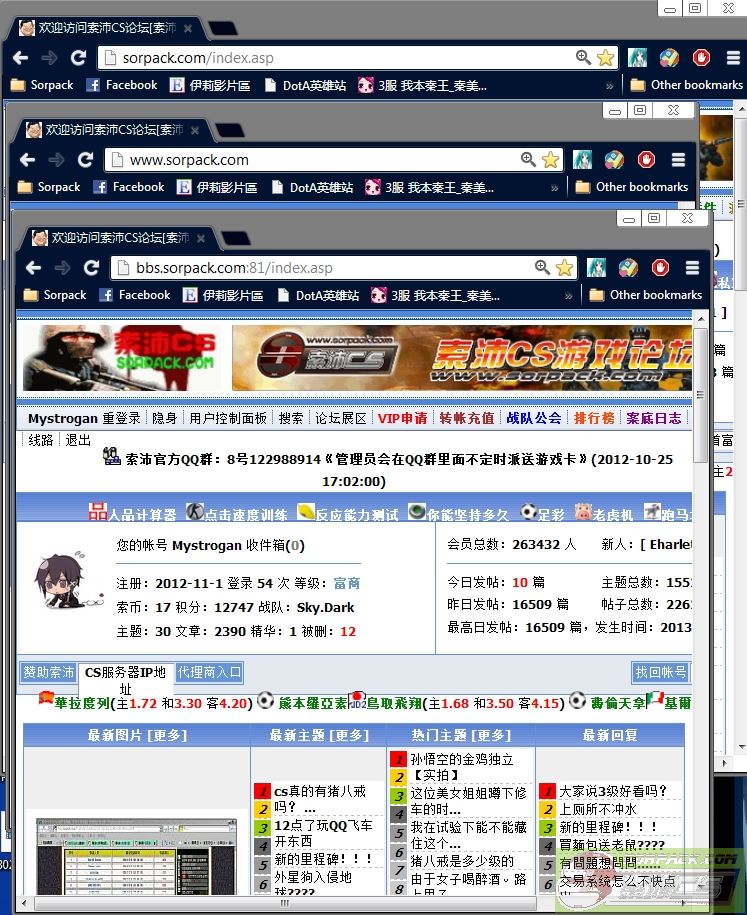This screenshot has width=747, height=915.
Task: Bookmark the bbs.sorpack.com:81 page with the star
Action: 565,268
